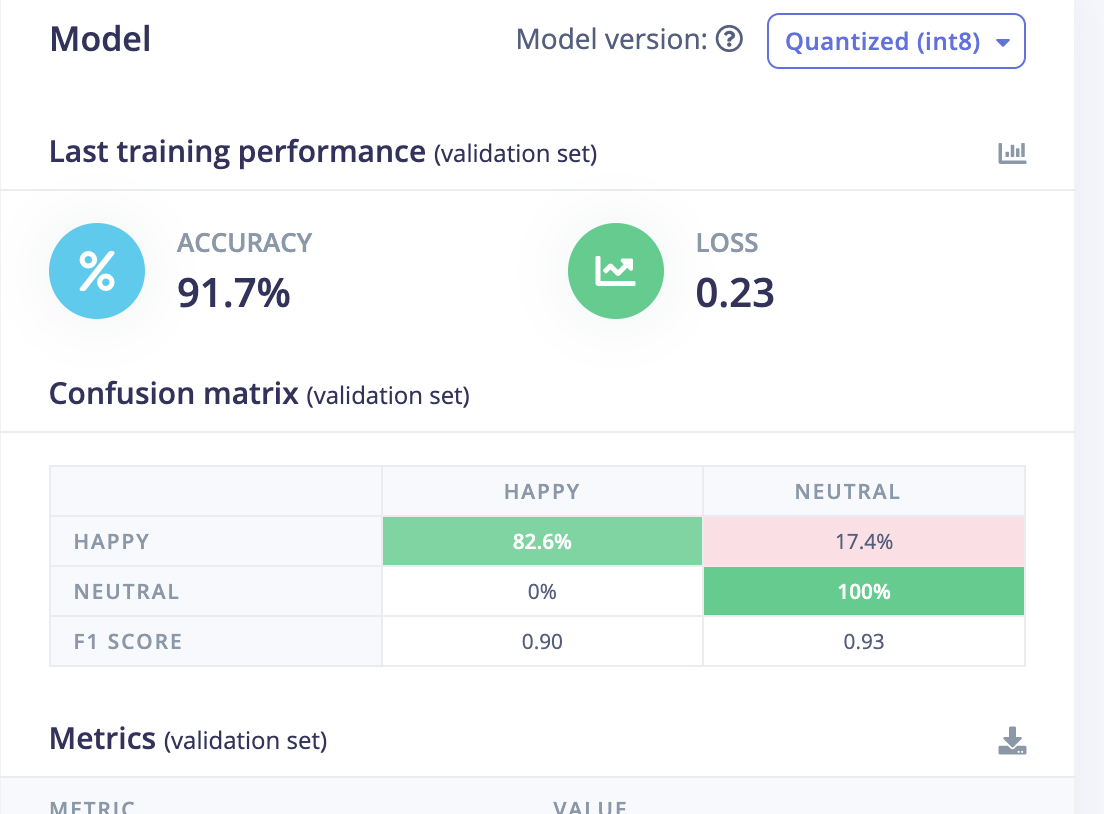Show the training performance chart icon
Screen dimensions: 1104x814
[x=1012, y=152]
